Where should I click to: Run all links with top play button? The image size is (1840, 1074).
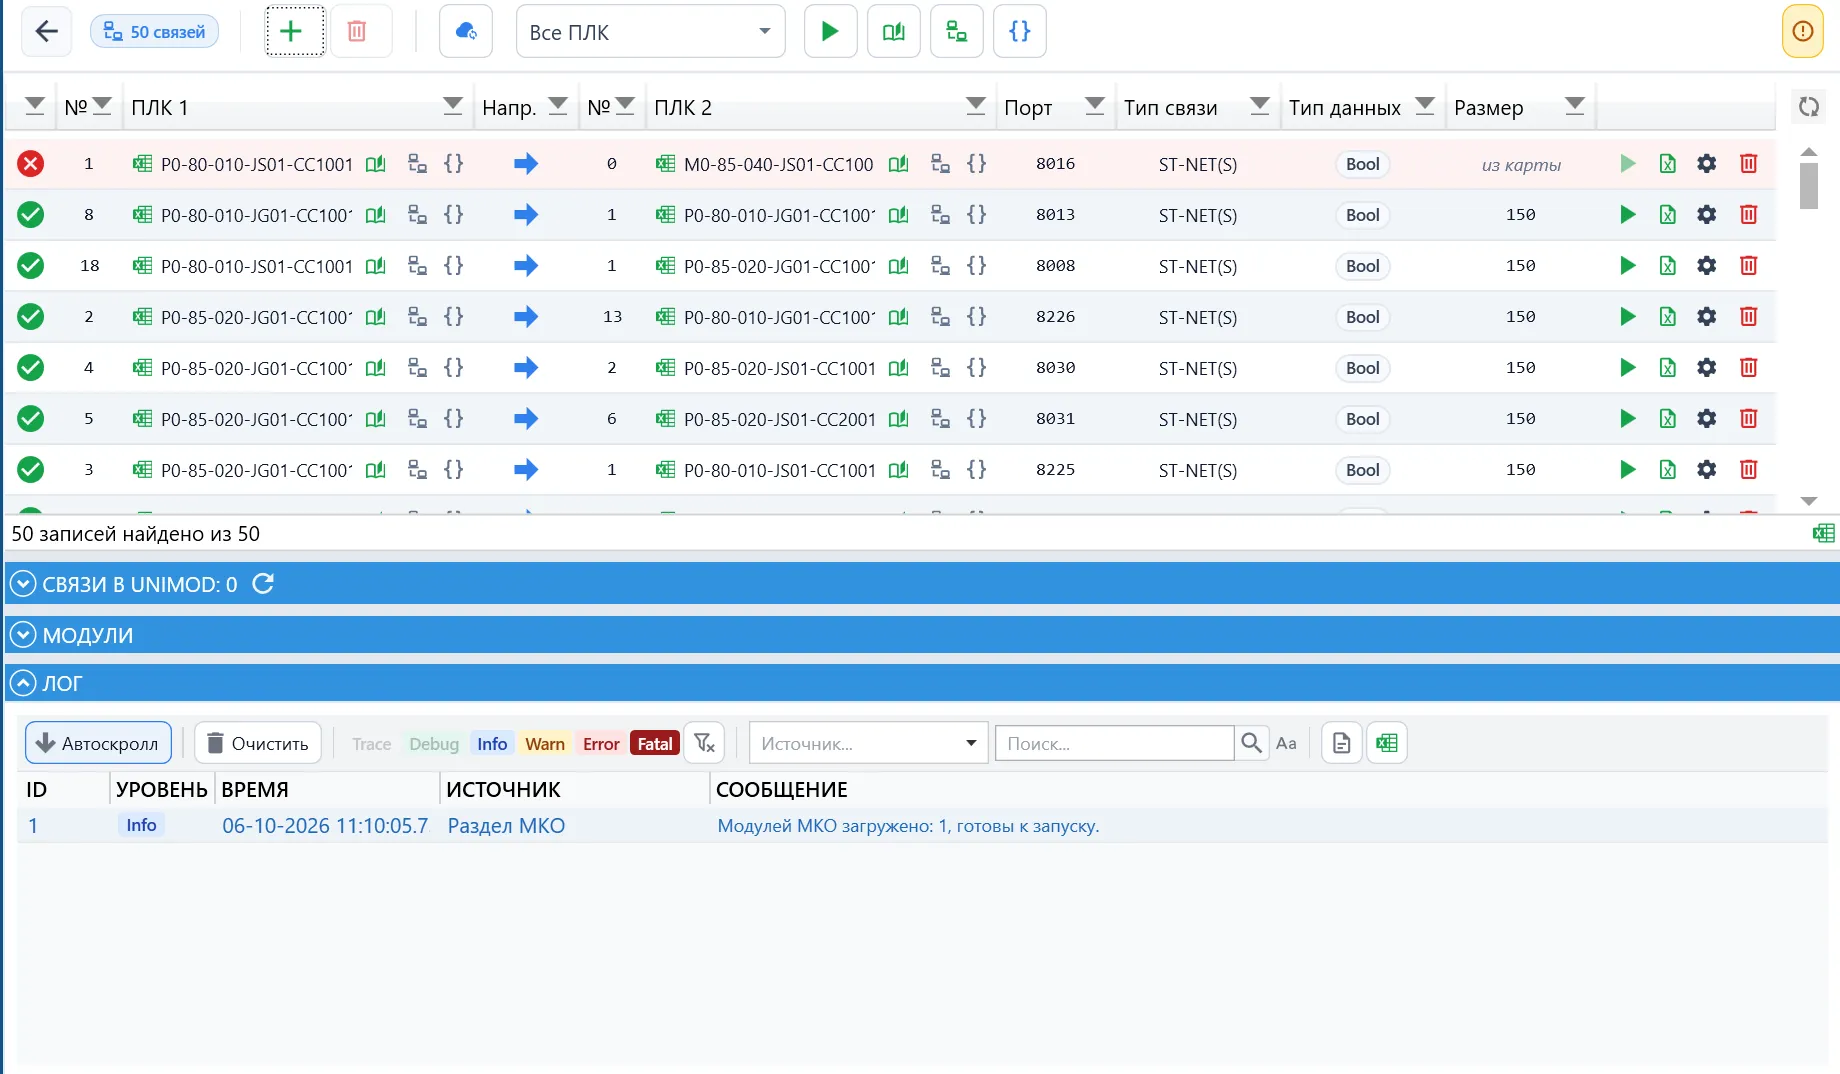pyautogui.click(x=830, y=31)
